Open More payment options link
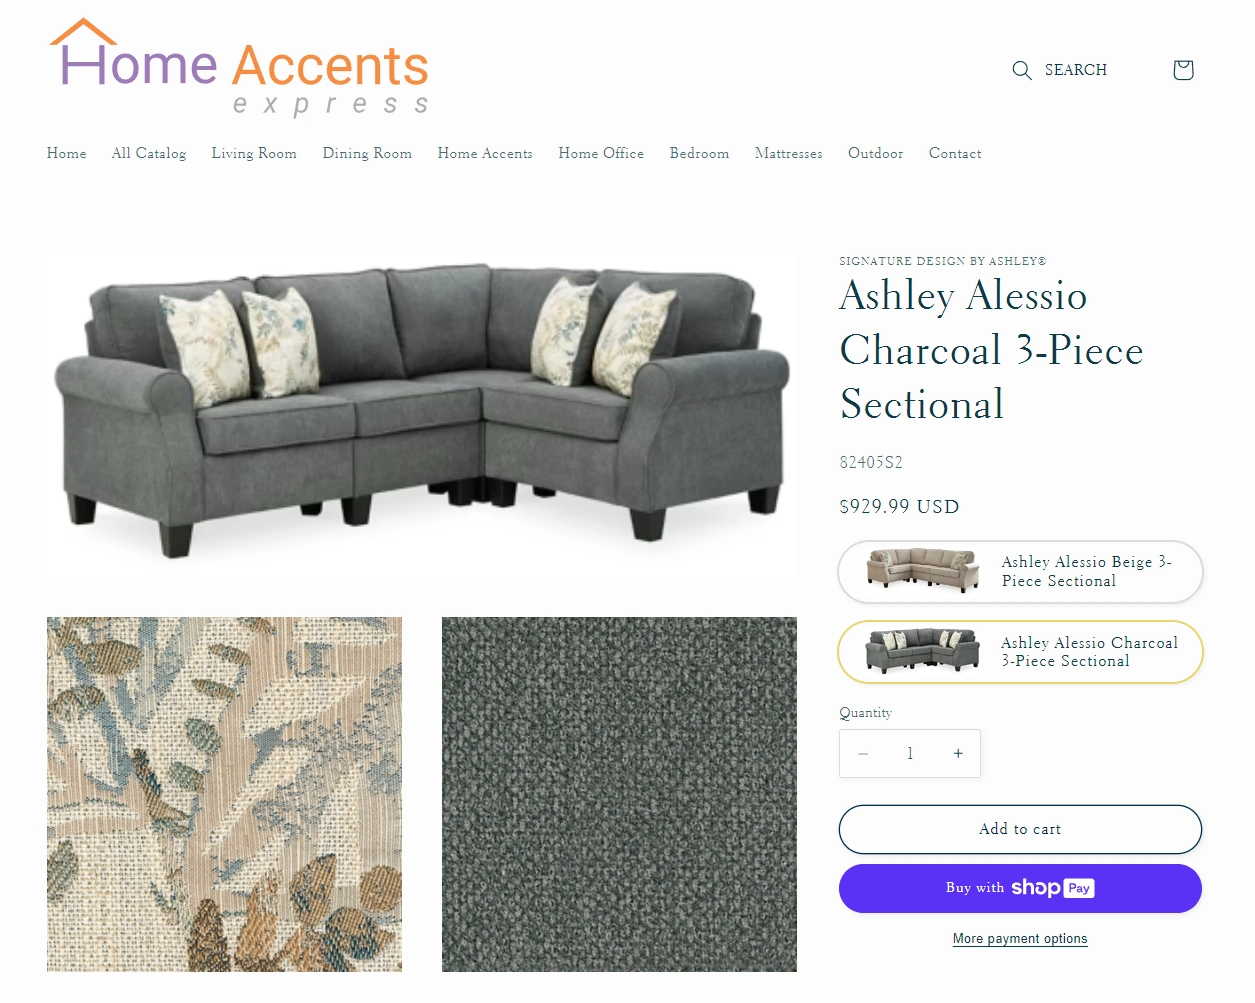This screenshot has height=1003, width=1255. coord(1020,939)
